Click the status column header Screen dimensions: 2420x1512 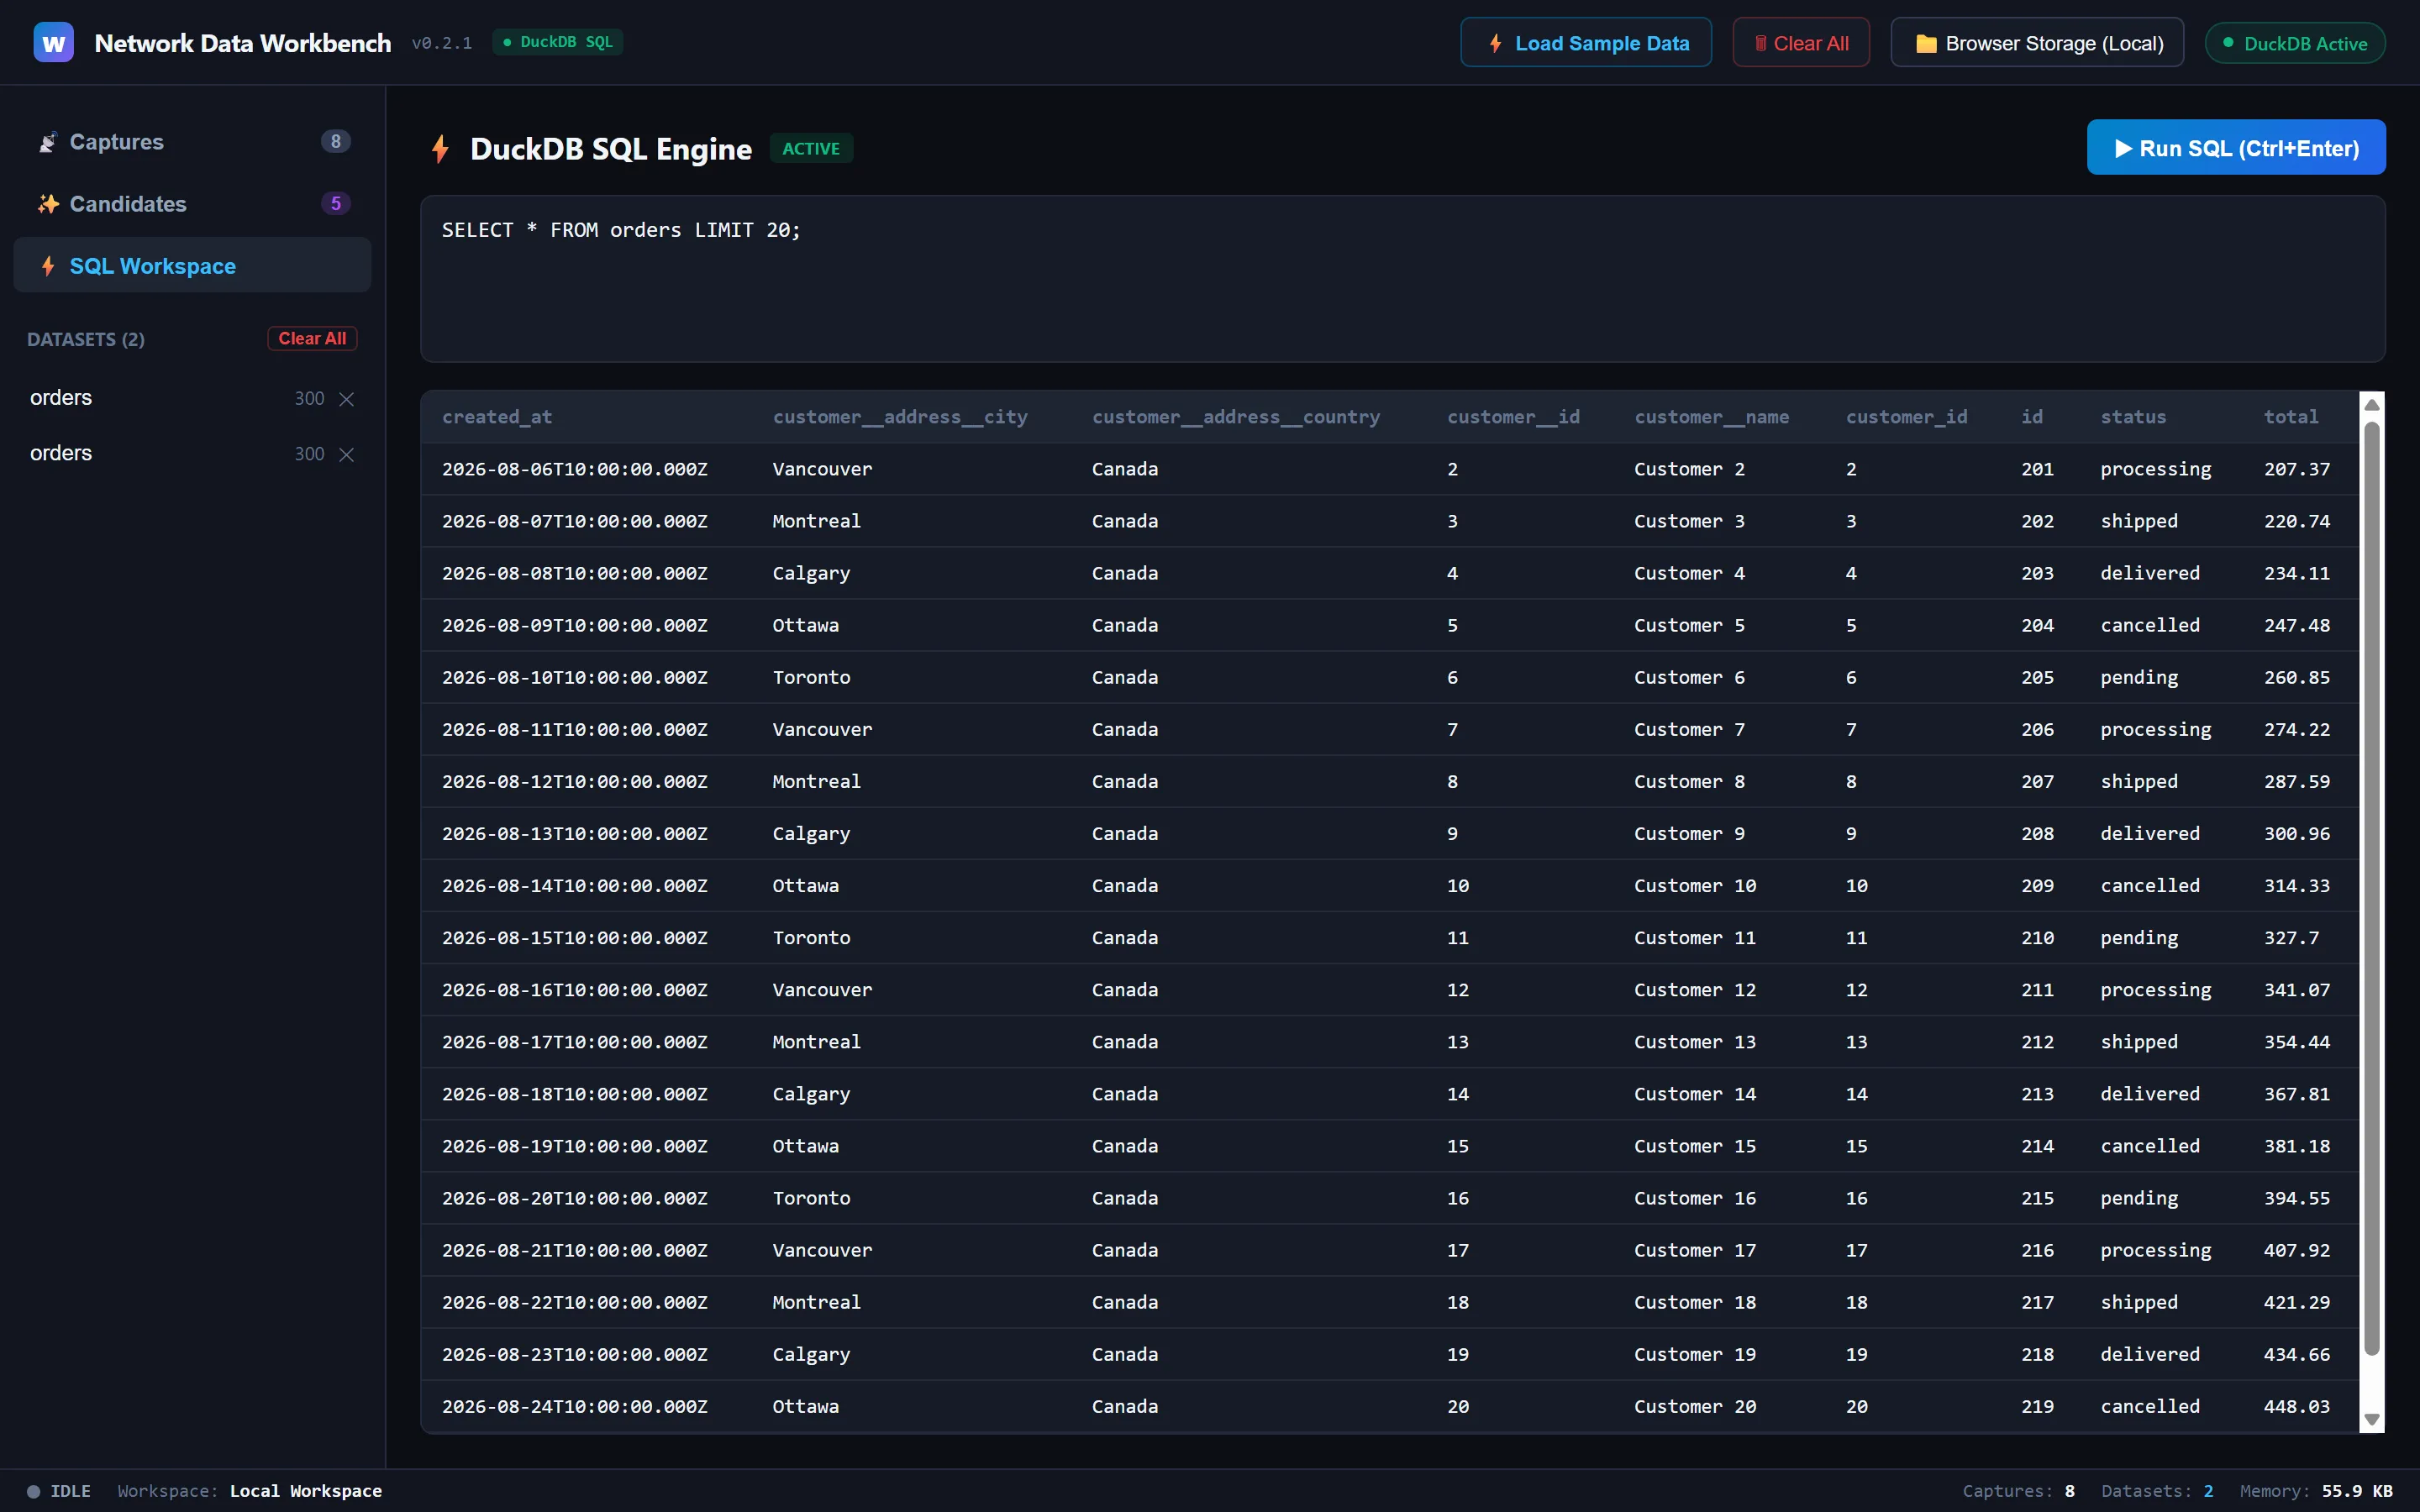[2133, 417]
